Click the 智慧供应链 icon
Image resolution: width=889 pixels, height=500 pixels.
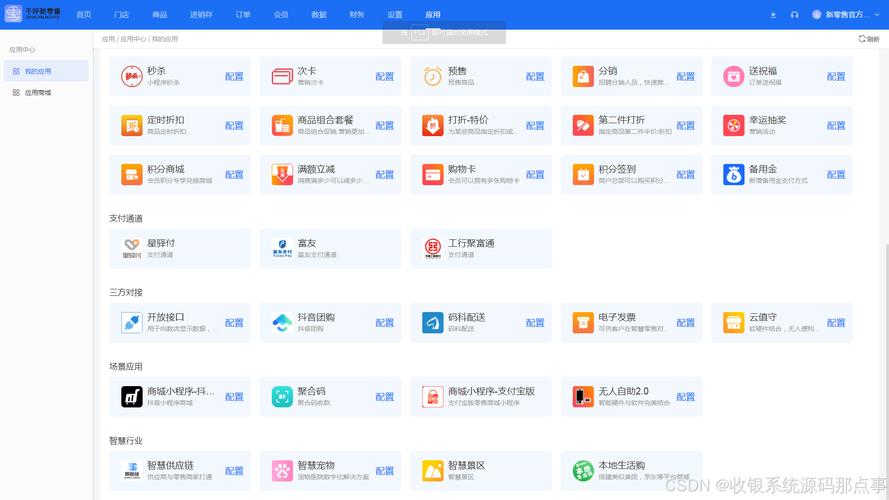(x=132, y=471)
